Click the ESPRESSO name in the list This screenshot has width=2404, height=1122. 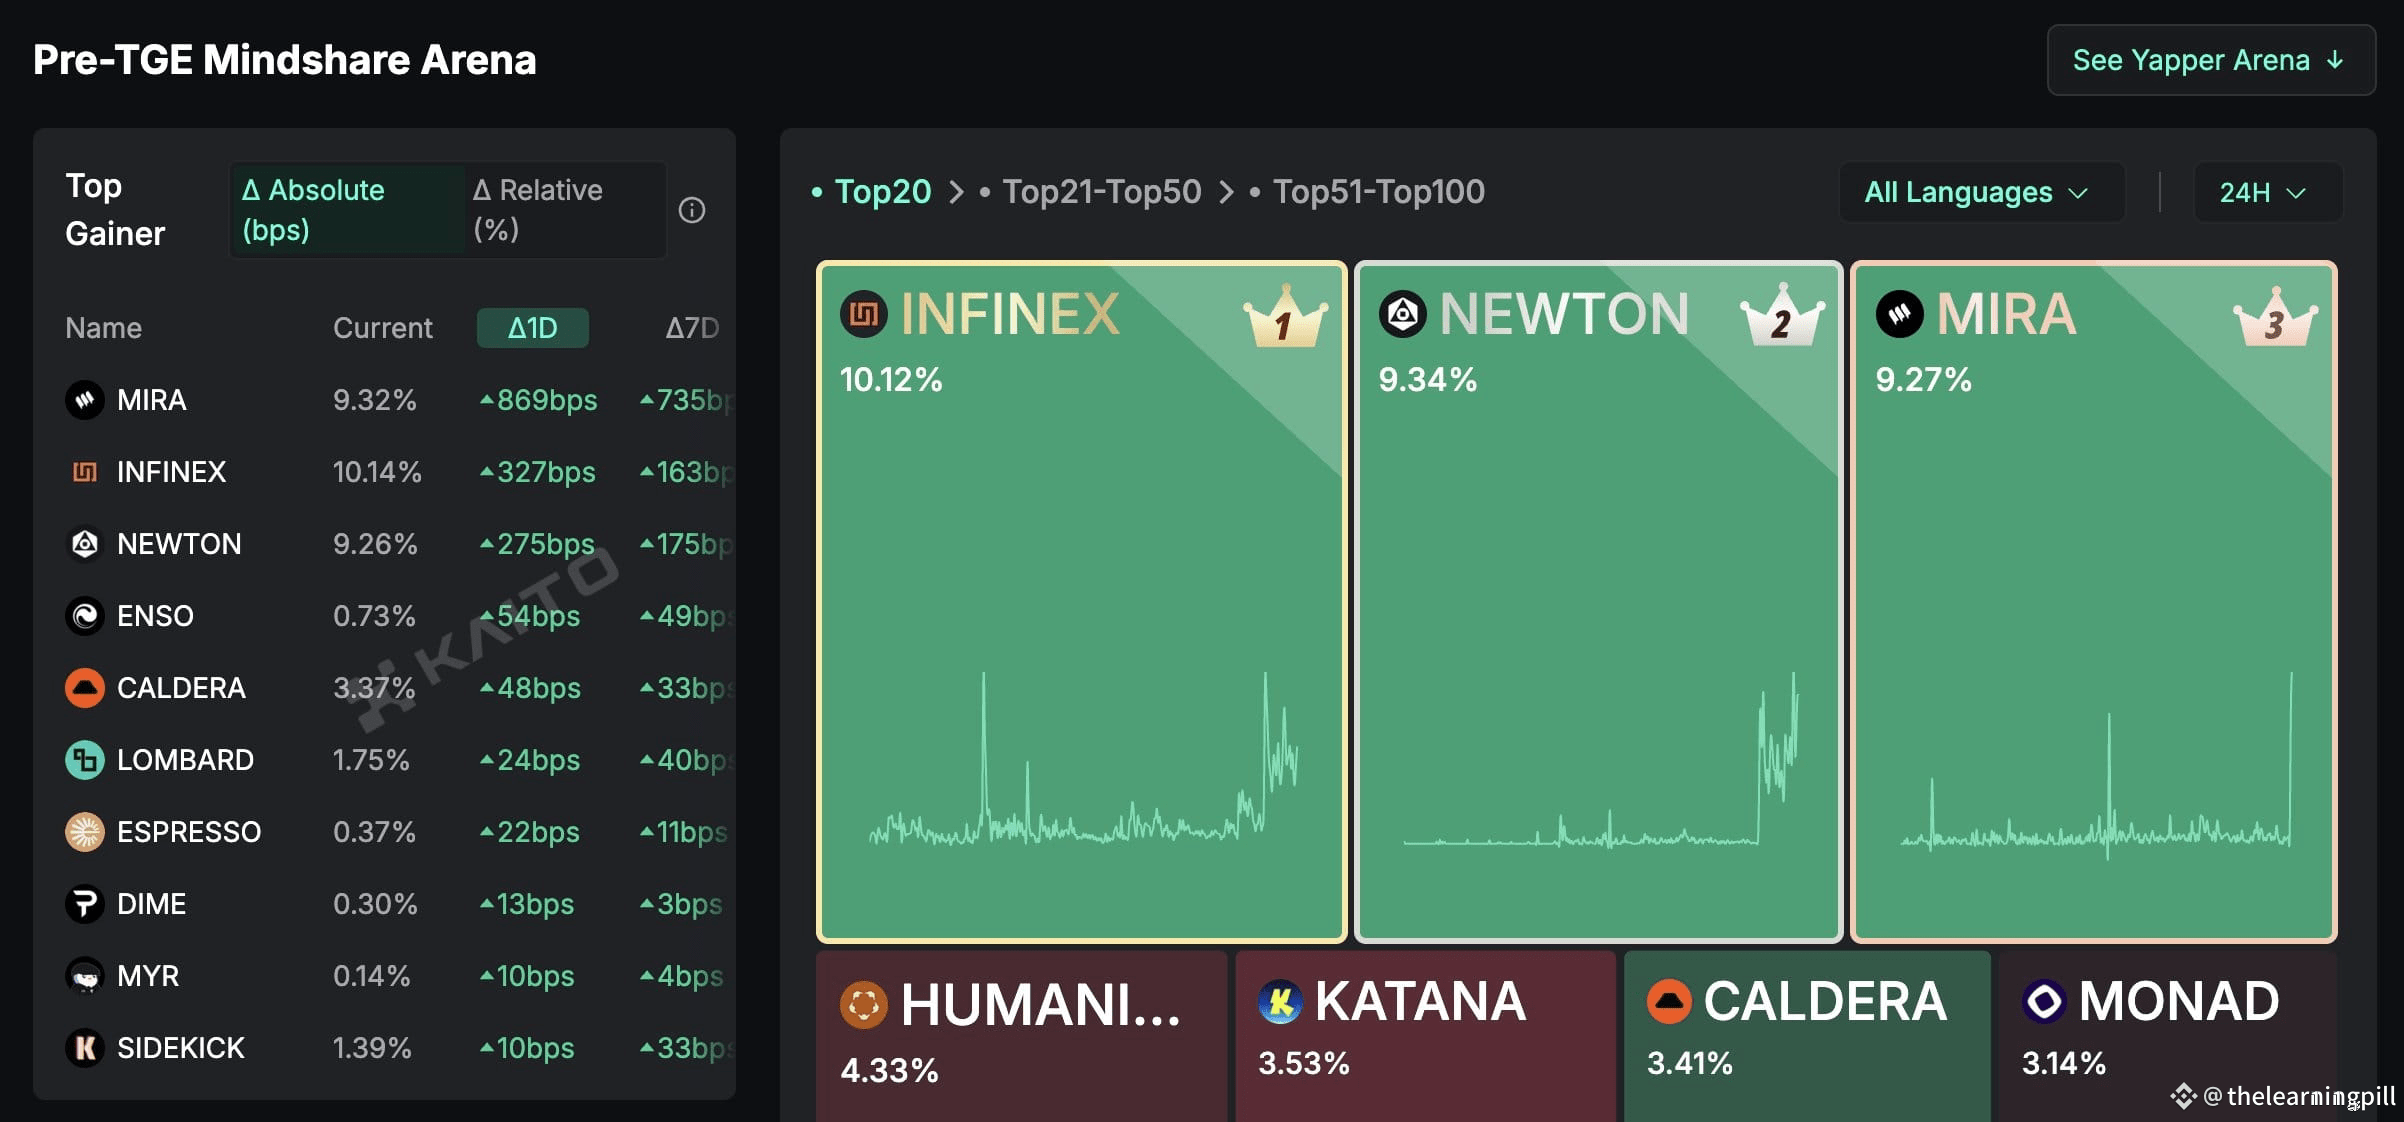tap(189, 832)
